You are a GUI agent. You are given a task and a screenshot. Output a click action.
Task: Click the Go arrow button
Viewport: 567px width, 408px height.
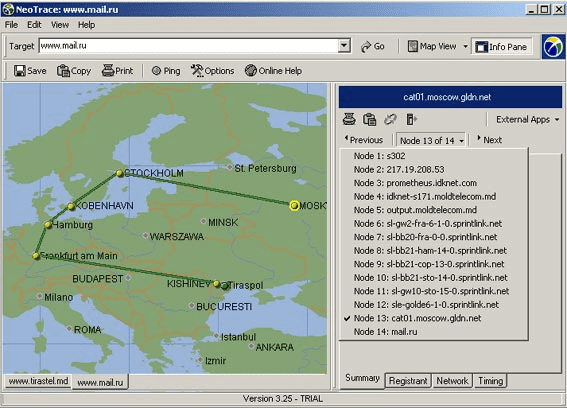coord(373,46)
